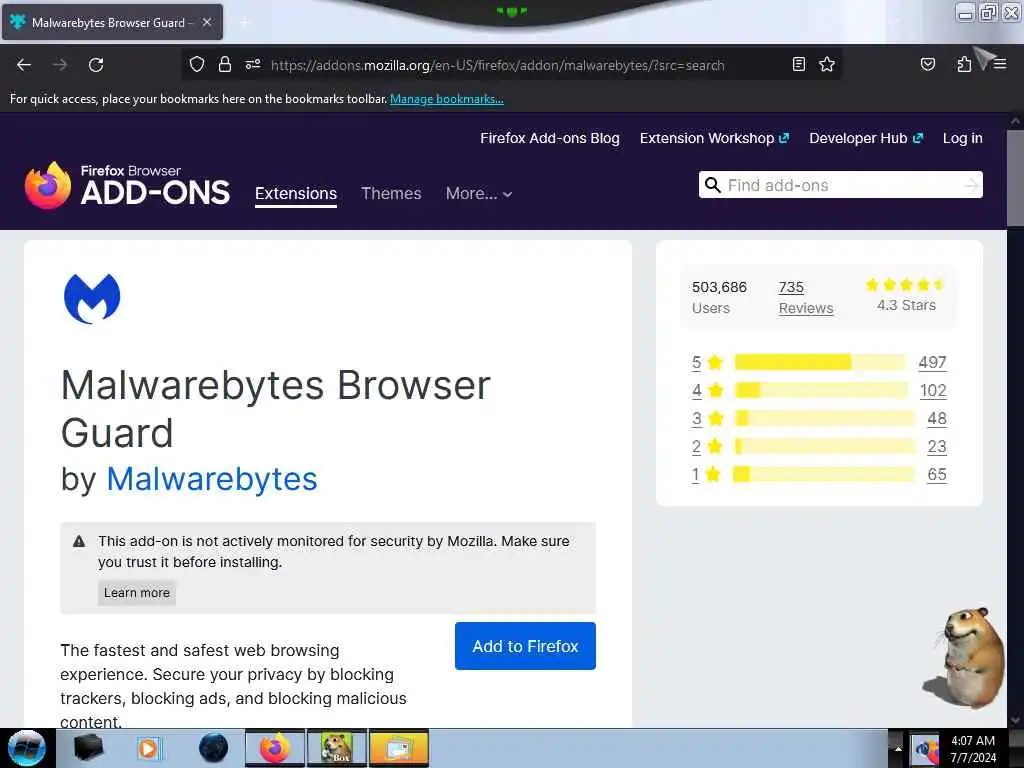
Task: Open tracking protection shield icon
Action: pos(197,65)
